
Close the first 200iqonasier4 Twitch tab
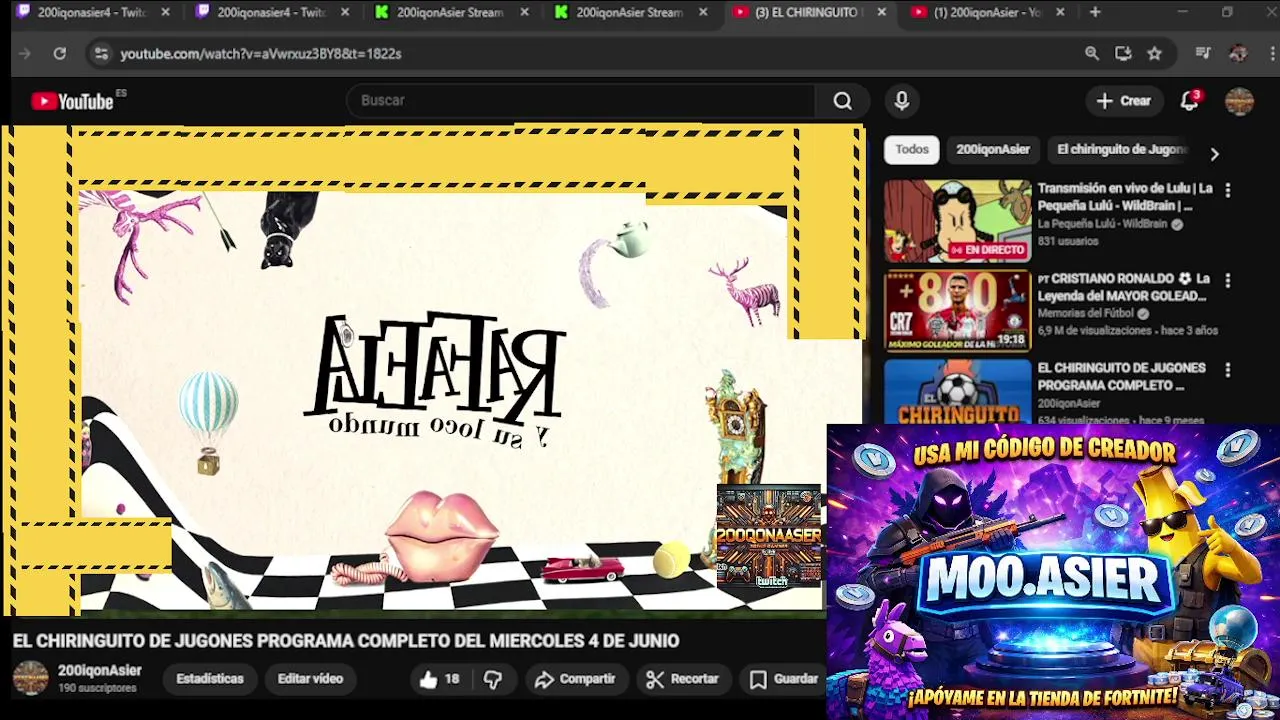[165, 12]
